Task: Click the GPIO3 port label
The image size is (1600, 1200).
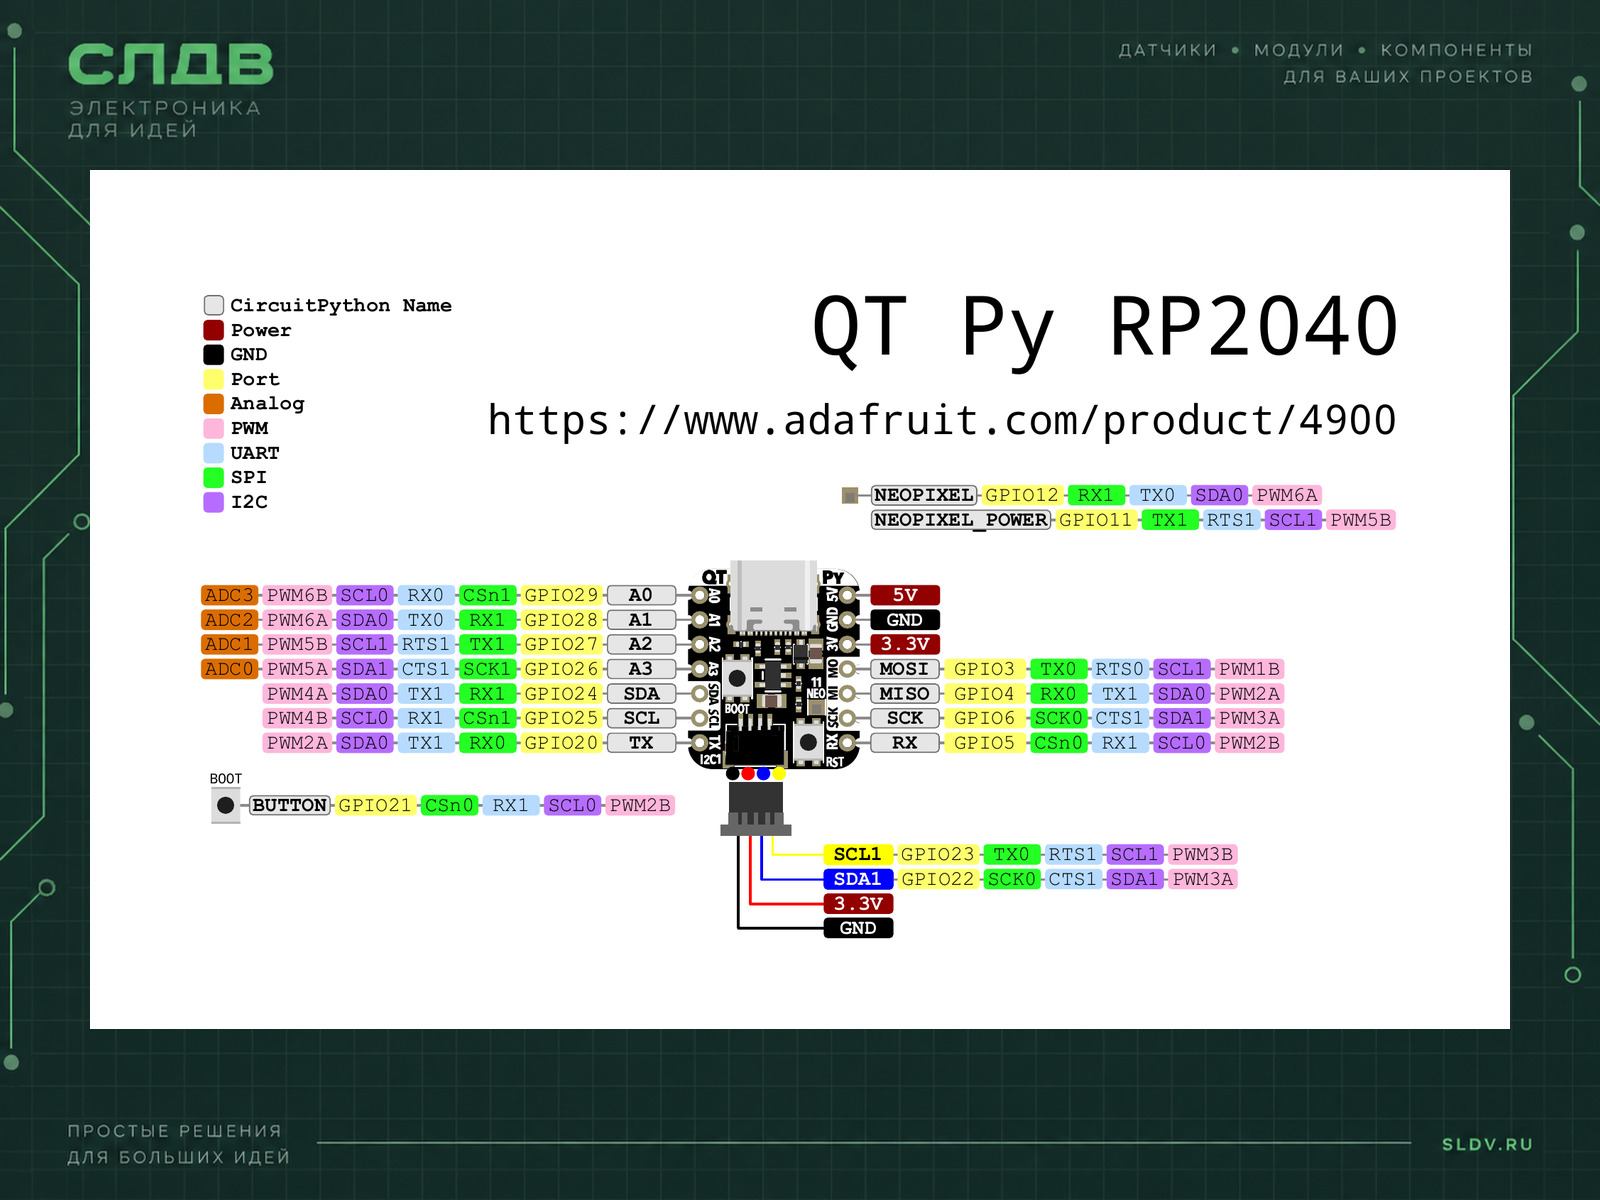Action: click(985, 669)
